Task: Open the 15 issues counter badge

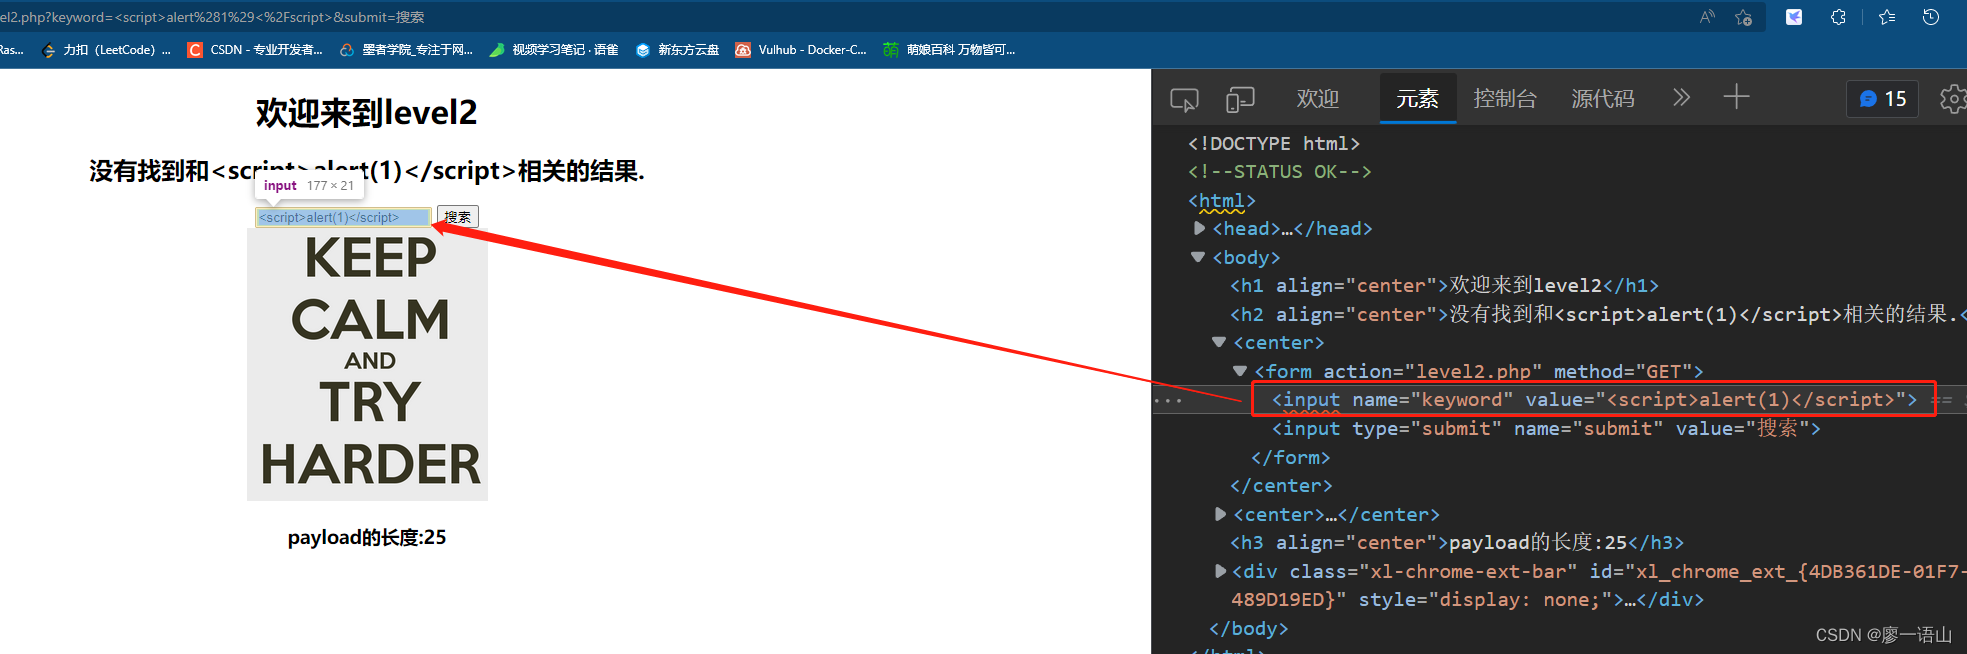Action: (1883, 99)
